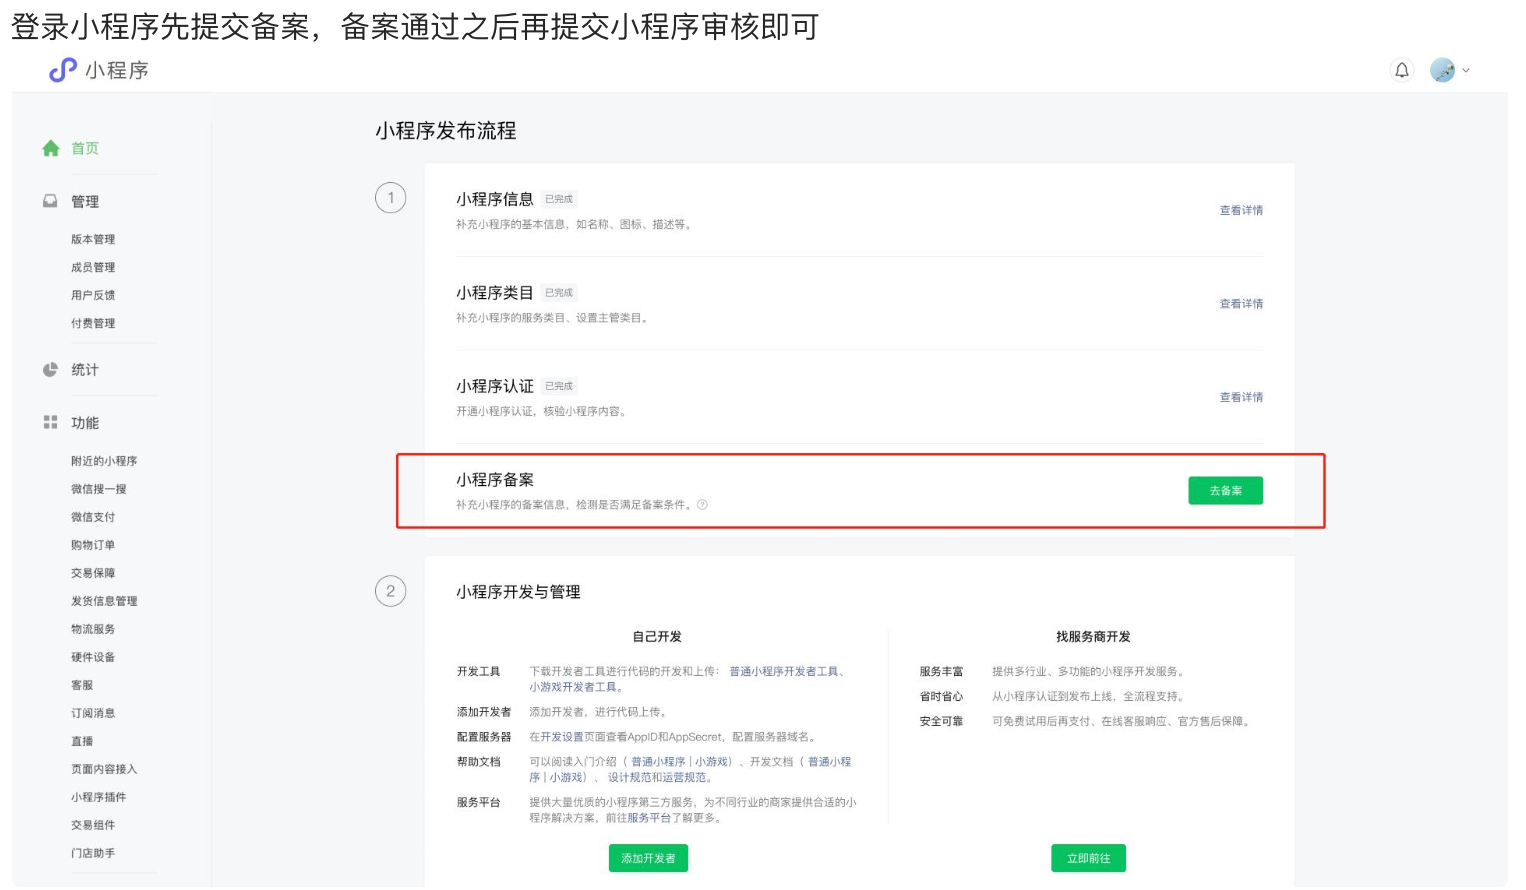This screenshot has width=1526, height=890.
Task: Open the 普通小程序开发者工具 download link
Action: click(784, 672)
